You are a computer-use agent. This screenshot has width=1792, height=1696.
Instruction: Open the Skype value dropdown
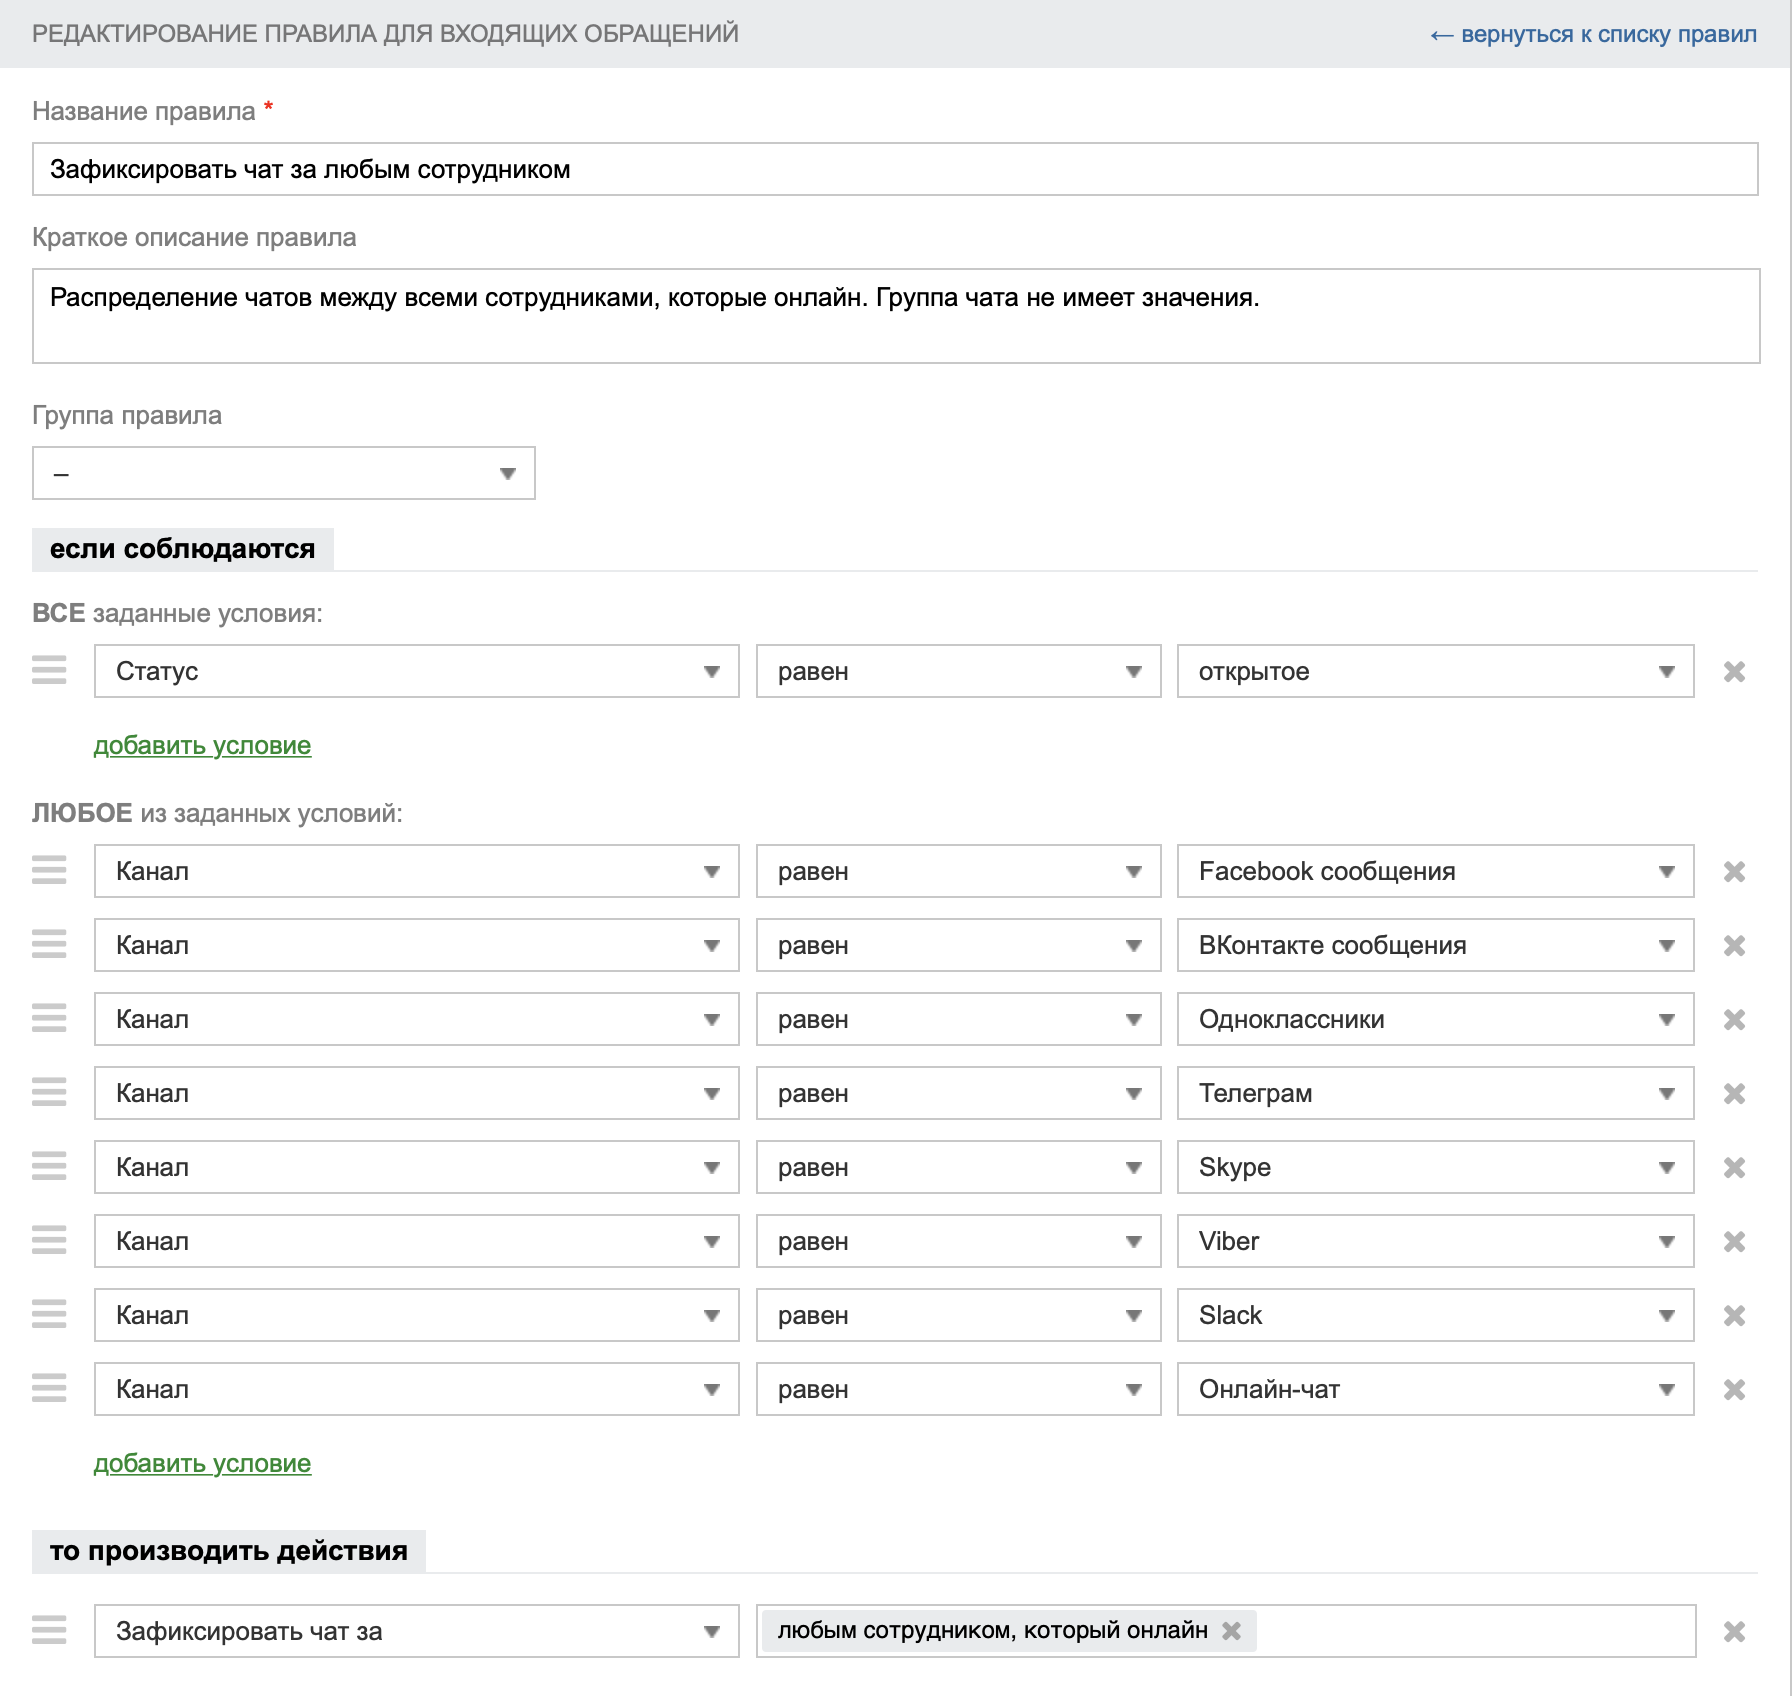pyautogui.click(x=1436, y=1167)
